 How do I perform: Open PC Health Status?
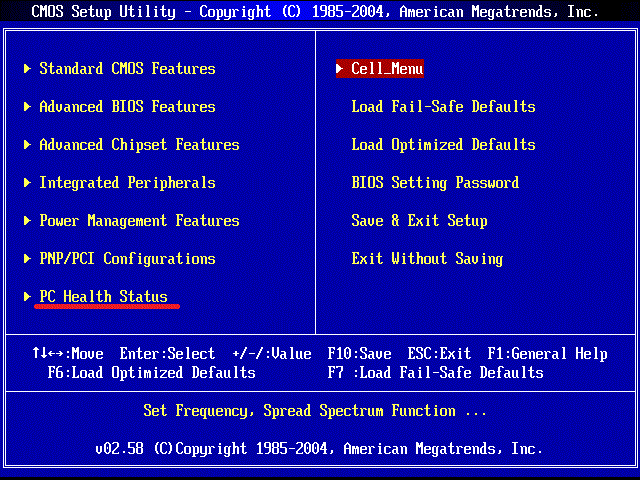click(x=103, y=297)
